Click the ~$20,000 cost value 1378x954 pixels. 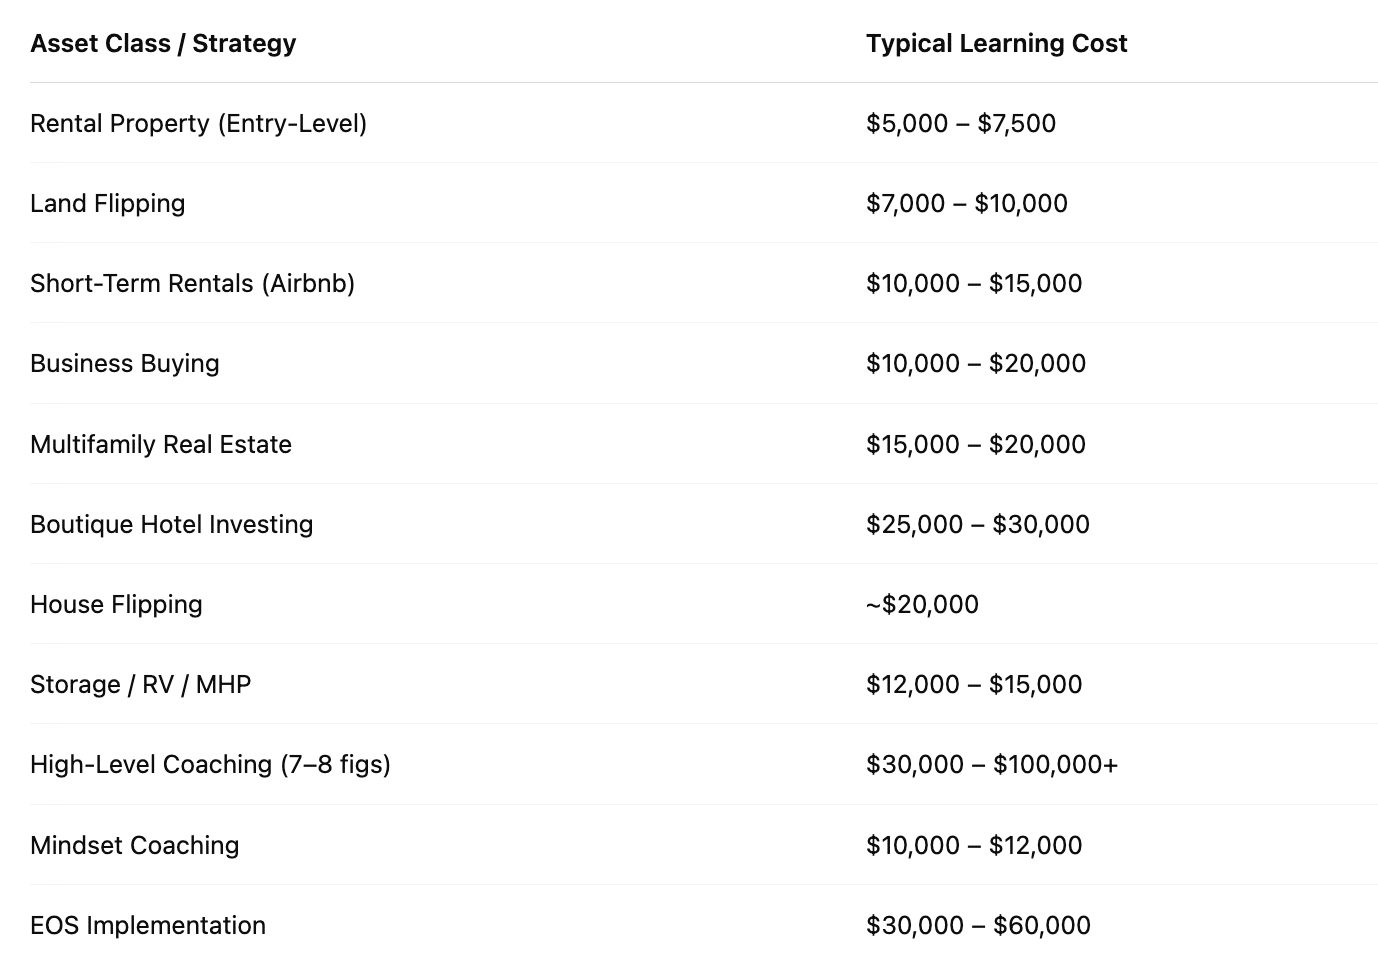(922, 604)
